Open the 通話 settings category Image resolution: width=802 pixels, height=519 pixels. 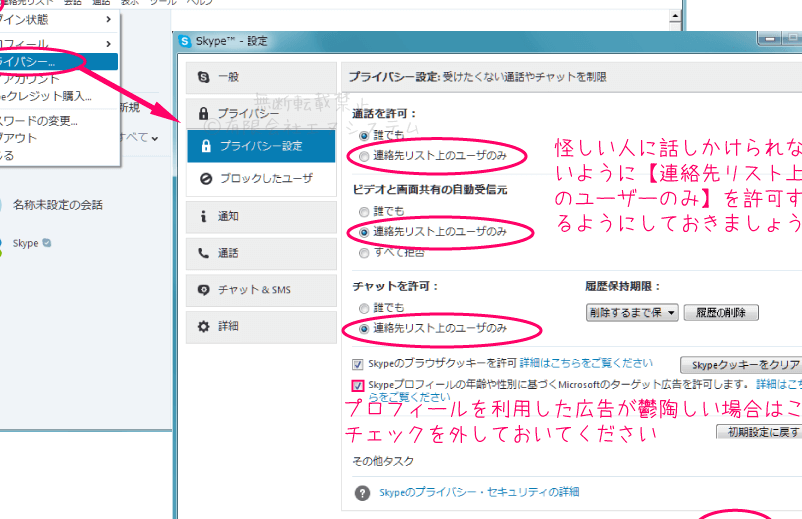[x=261, y=253]
